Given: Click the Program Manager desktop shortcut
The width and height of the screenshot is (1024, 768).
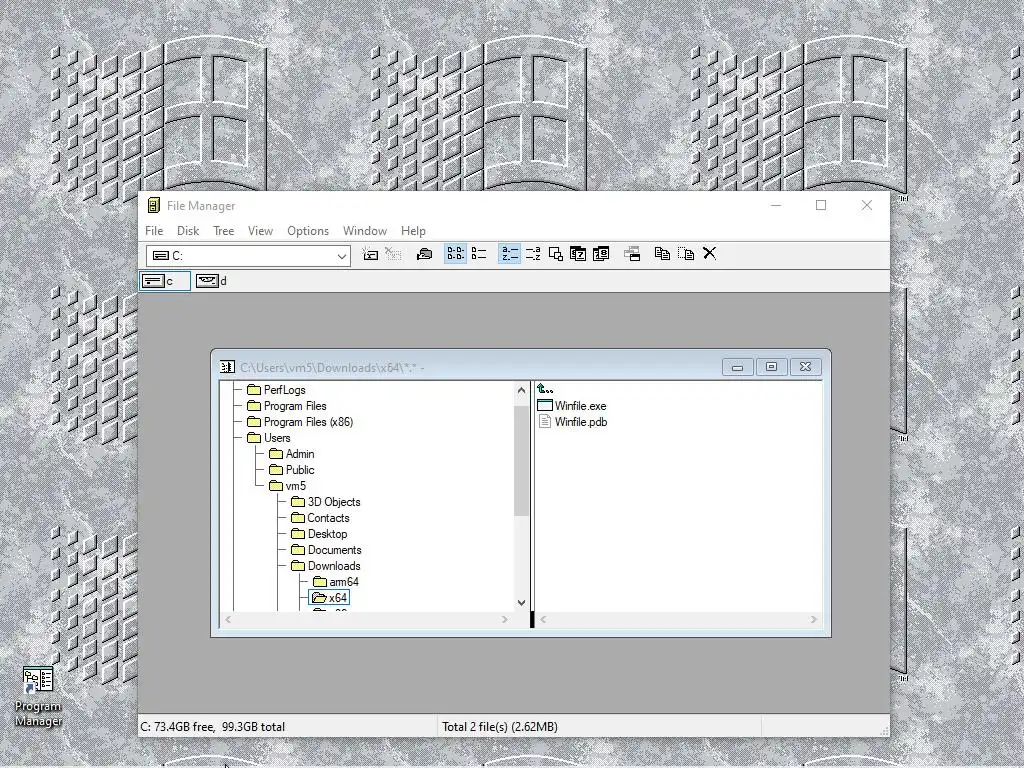Looking at the screenshot, I should (x=38, y=696).
